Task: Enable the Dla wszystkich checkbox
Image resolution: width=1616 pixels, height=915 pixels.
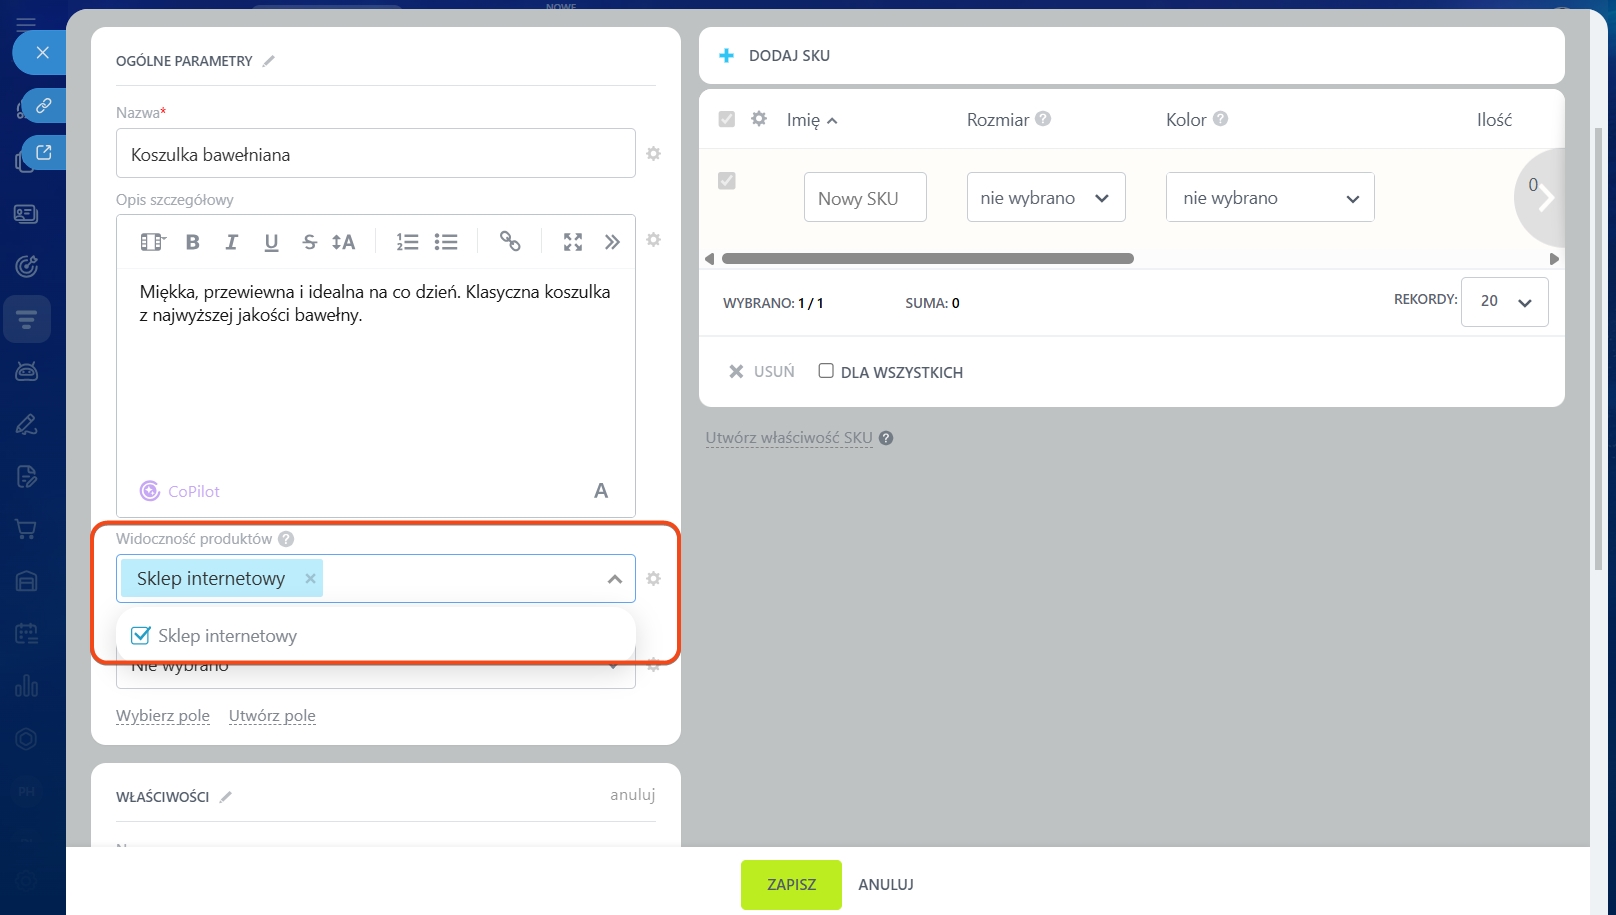Action: tap(826, 371)
